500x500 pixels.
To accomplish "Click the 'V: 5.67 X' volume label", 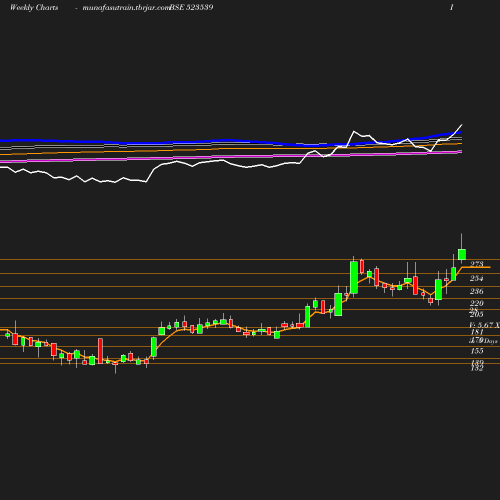I will [484, 325].
